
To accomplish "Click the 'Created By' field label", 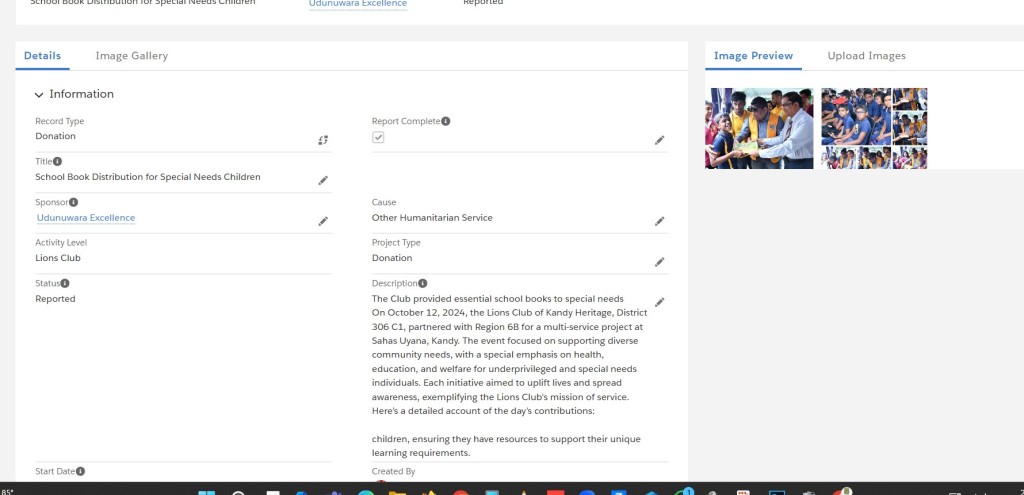I will coord(393,471).
